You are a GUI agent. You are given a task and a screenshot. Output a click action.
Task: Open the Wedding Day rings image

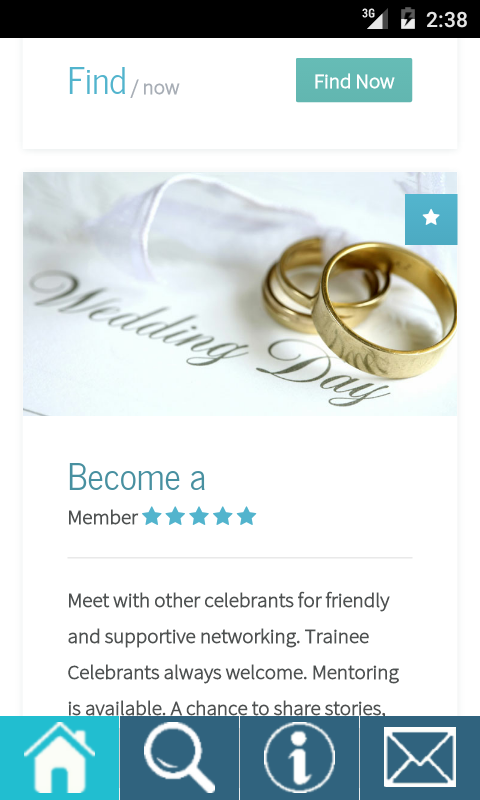tap(240, 294)
